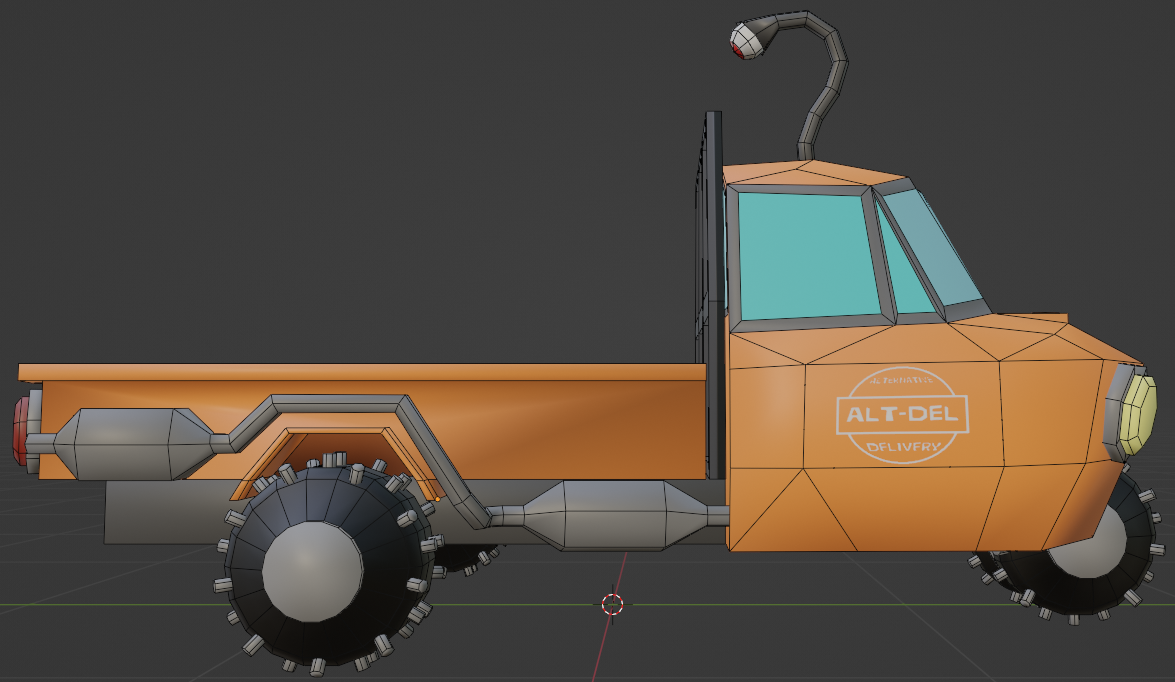
Task: Select the red taillight at the truck rear
Action: (x=20, y=432)
